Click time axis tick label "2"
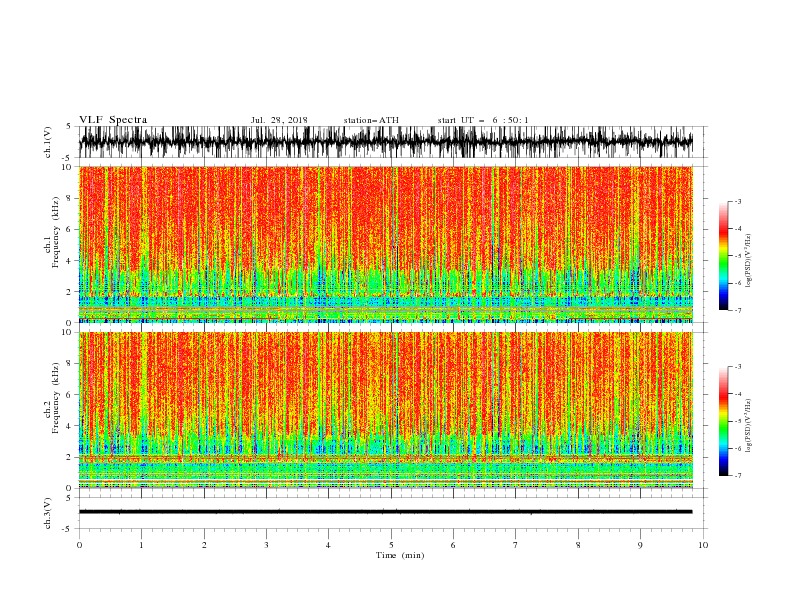The image size is (792, 612). click(204, 545)
